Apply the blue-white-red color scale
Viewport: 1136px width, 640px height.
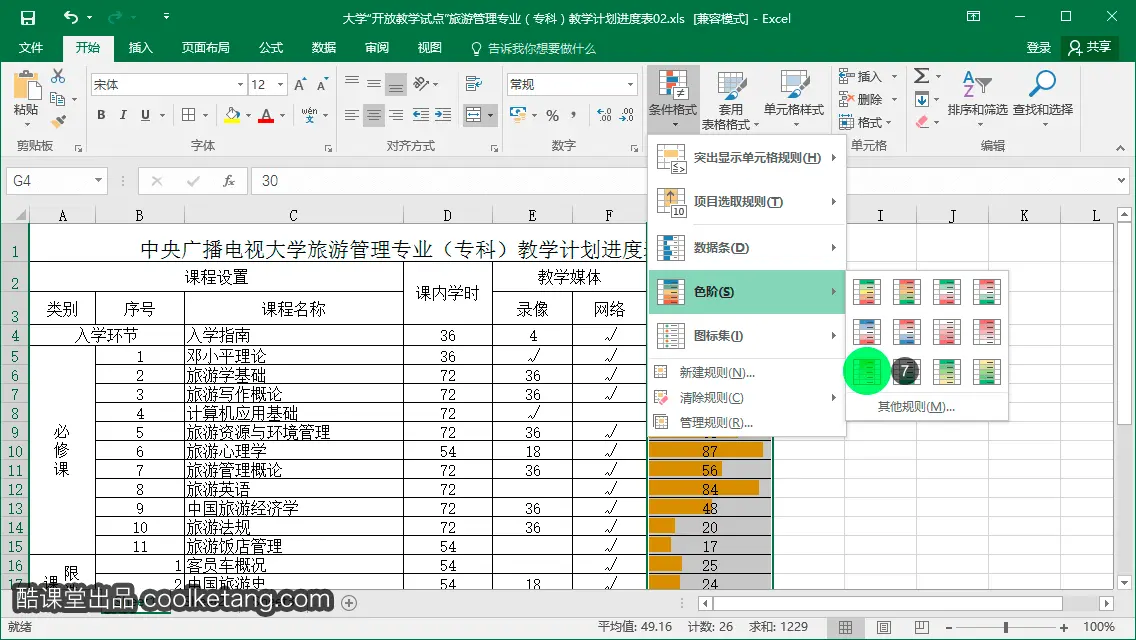[867, 332]
